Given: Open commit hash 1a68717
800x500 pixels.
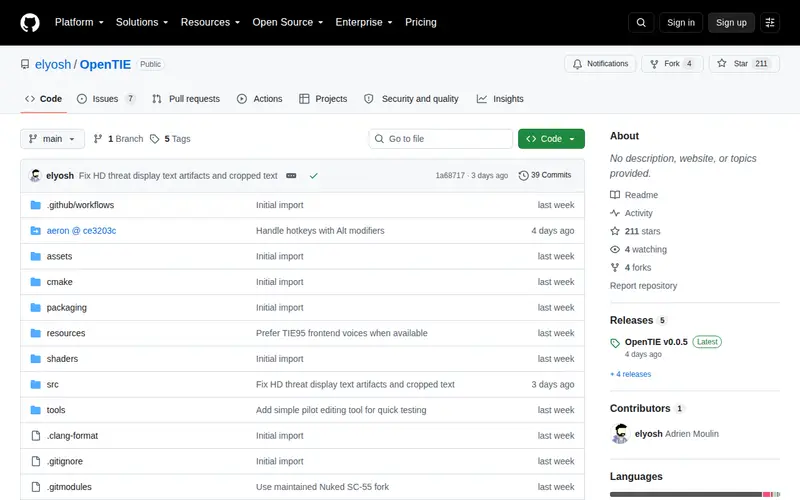Looking at the screenshot, I should pos(450,176).
